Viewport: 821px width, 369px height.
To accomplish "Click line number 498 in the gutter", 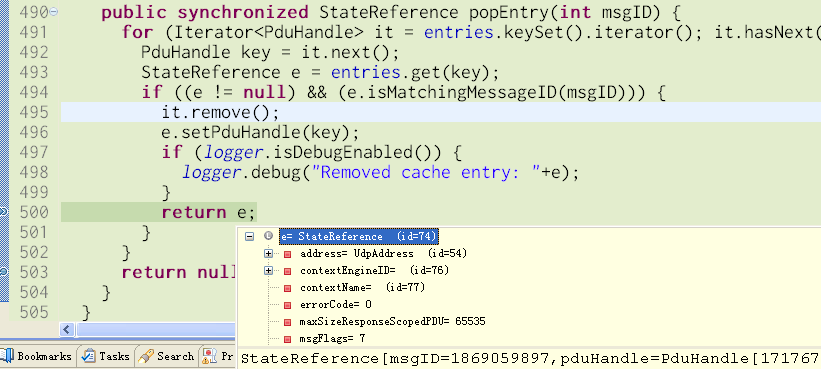I will 33,172.
